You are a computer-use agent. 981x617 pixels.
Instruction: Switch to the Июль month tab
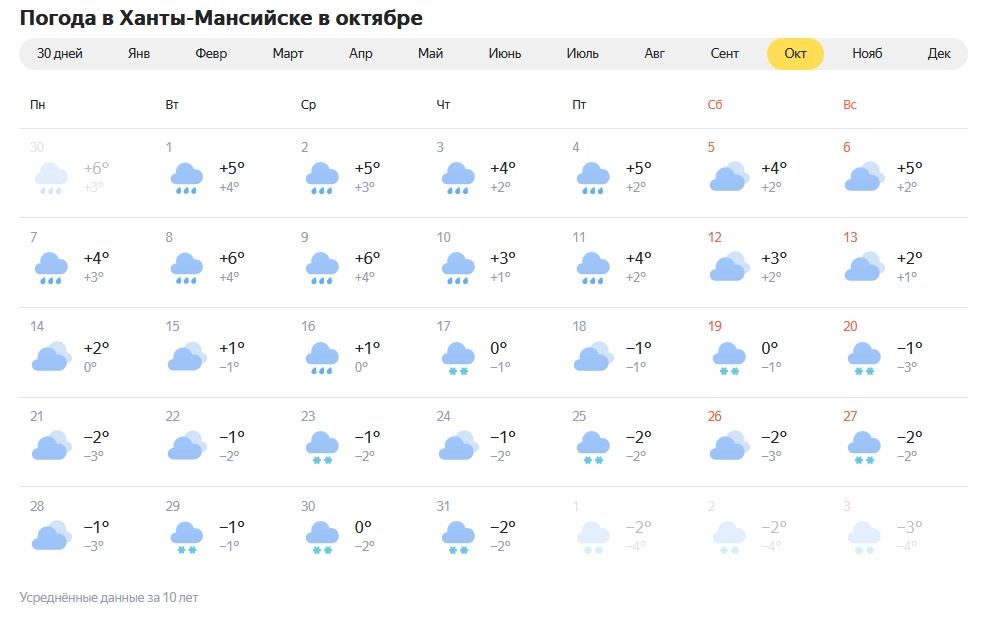click(583, 54)
